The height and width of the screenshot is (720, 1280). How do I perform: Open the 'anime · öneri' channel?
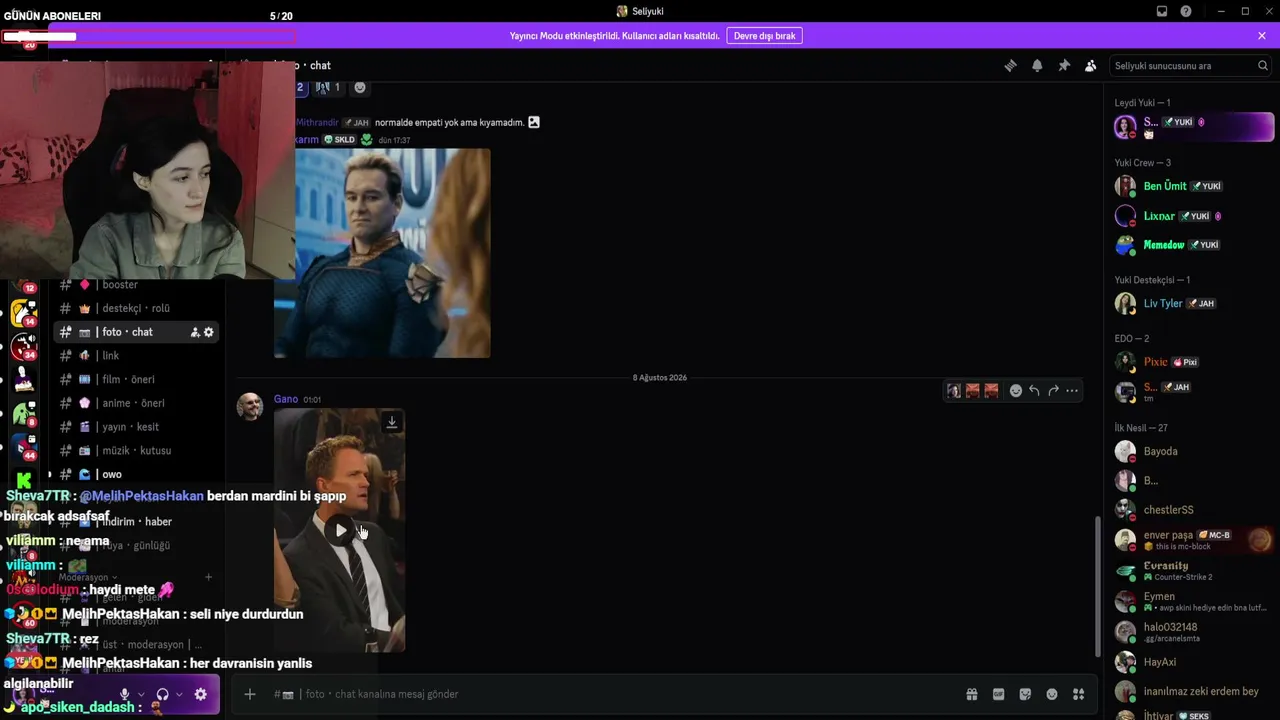[x=136, y=403]
